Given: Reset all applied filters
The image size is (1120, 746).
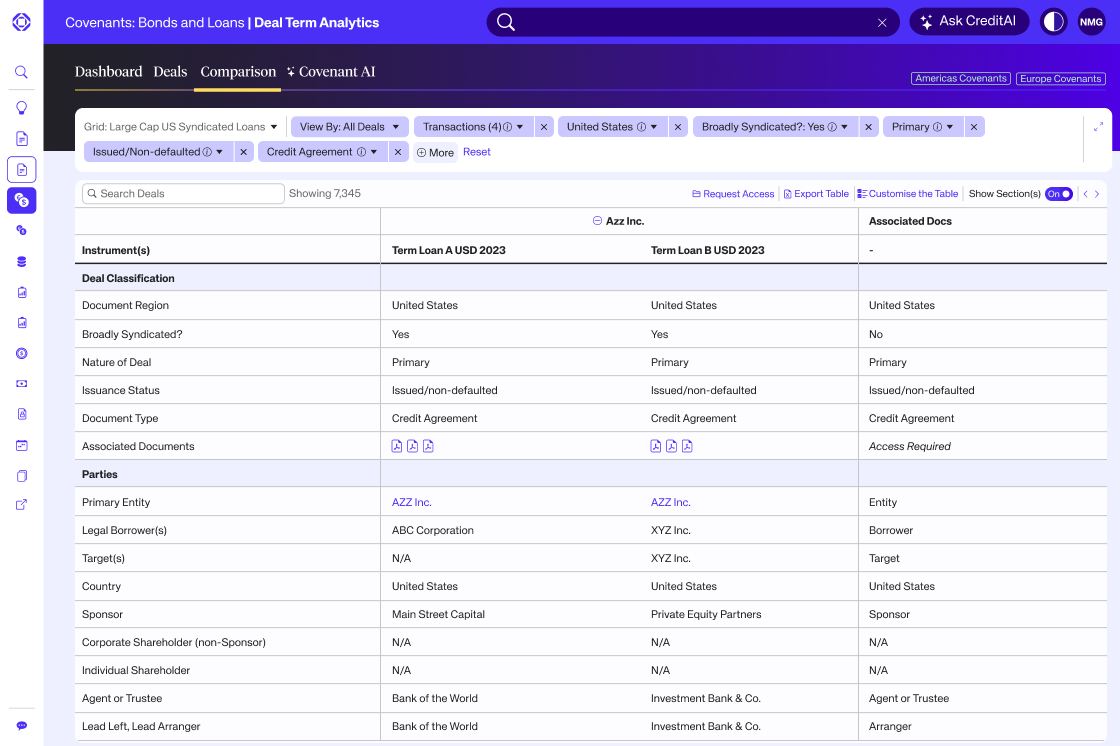Looking at the screenshot, I should 476,152.
